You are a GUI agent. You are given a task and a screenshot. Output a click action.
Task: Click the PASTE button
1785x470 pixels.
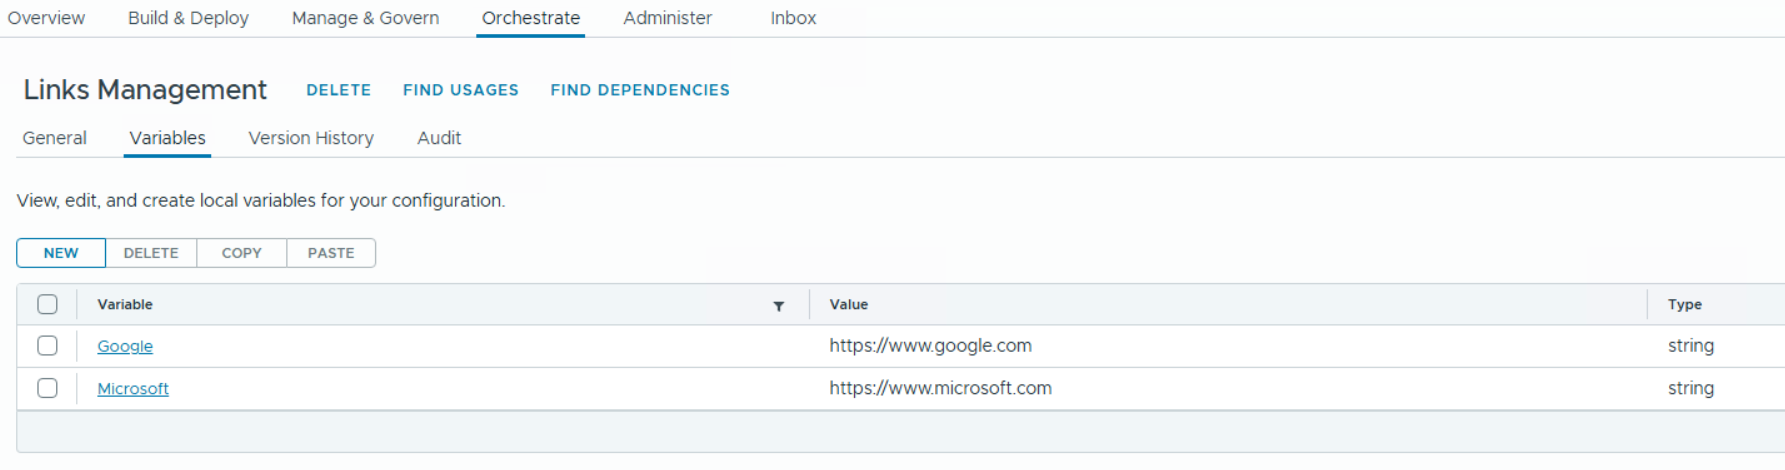click(x=331, y=253)
